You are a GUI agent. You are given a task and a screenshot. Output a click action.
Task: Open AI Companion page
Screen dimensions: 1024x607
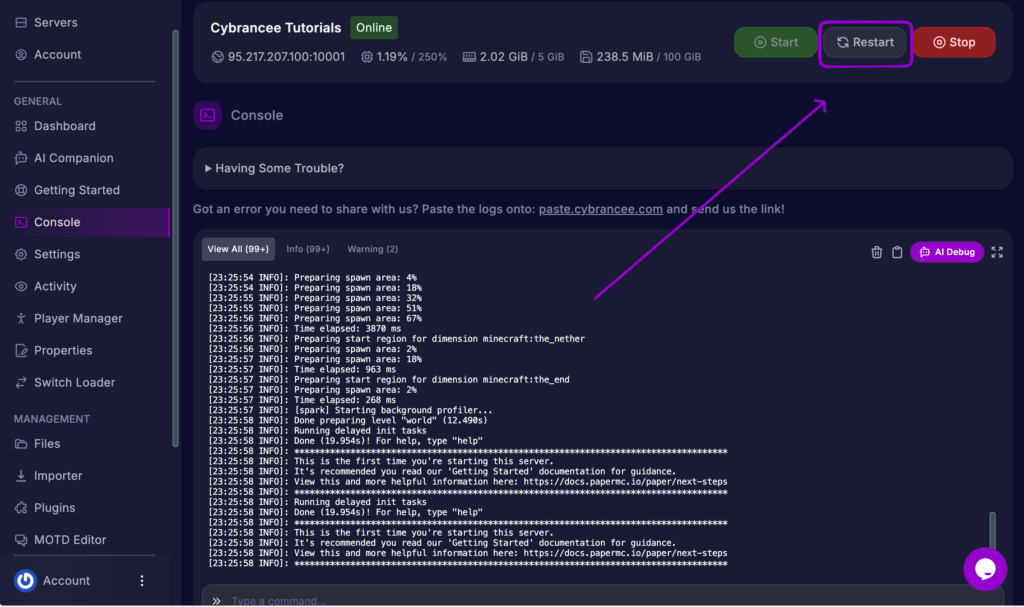pos(73,157)
